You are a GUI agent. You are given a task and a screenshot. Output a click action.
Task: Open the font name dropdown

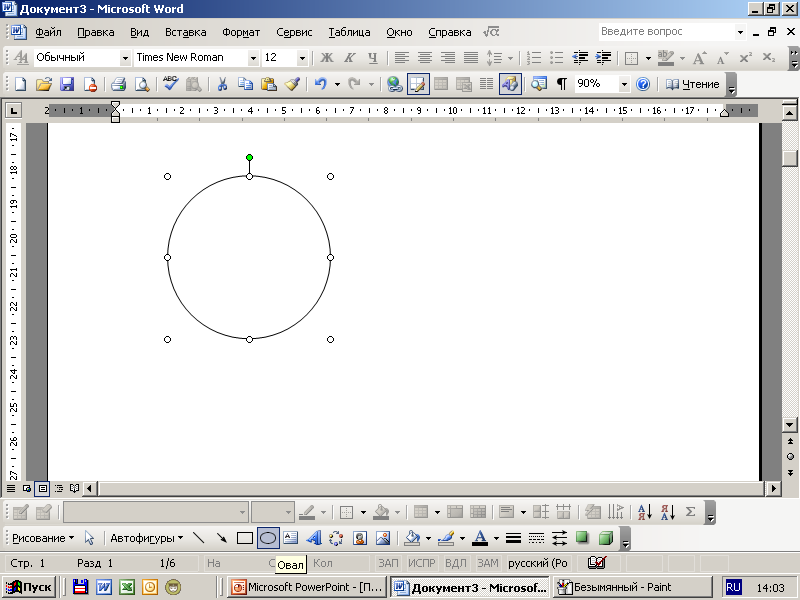coord(253,58)
